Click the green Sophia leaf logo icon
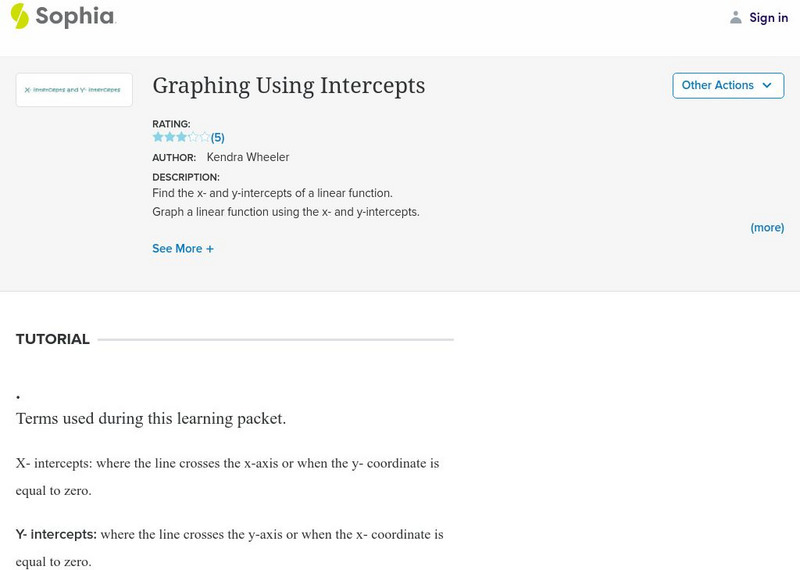This screenshot has height=570, width=800. point(20,16)
